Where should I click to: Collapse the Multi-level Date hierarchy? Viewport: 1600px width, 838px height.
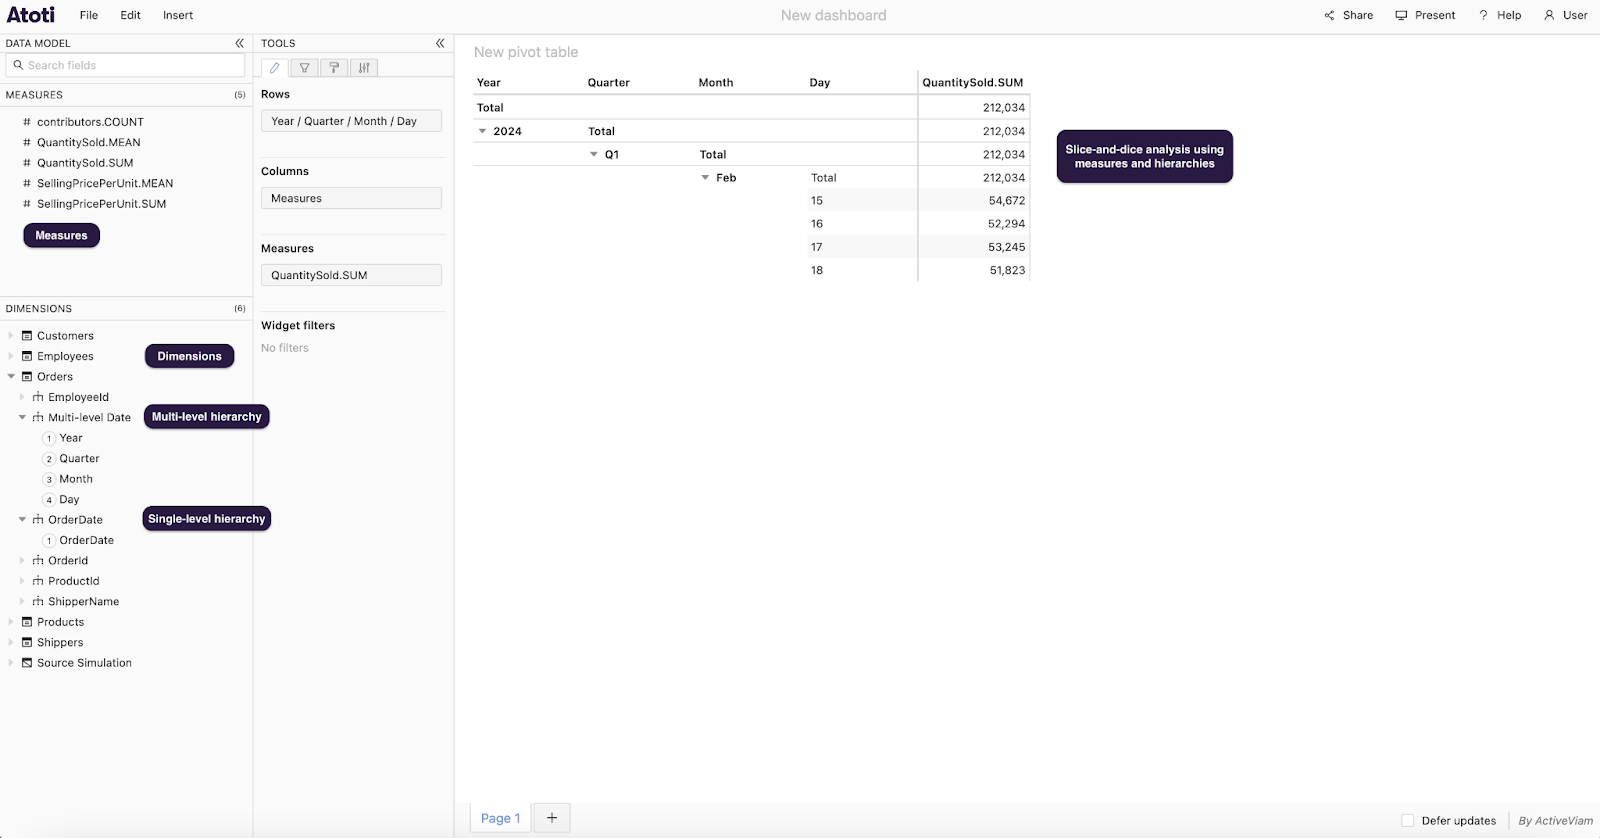[x=22, y=418]
